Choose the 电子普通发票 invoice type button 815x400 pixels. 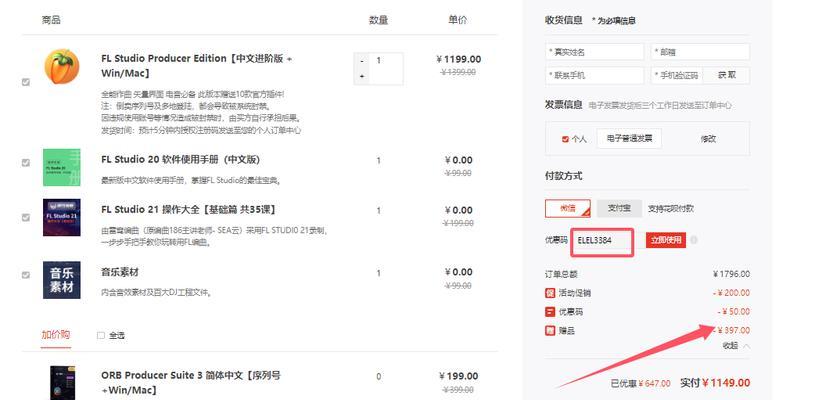tap(629, 139)
